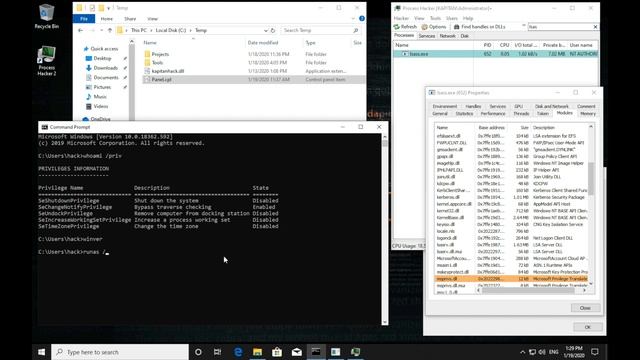Image resolution: width=640 pixels, height=360 pixels.
Task: Sort modules by Base address column
Action: [492, 127]
